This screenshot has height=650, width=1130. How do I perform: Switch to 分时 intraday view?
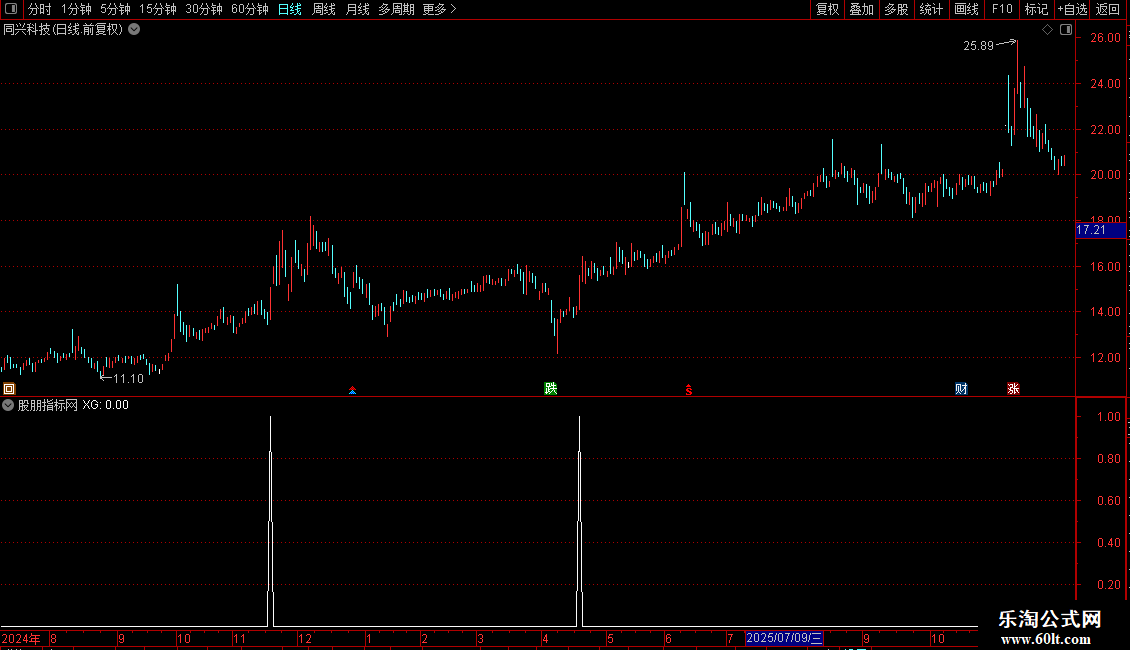[40, 9]
